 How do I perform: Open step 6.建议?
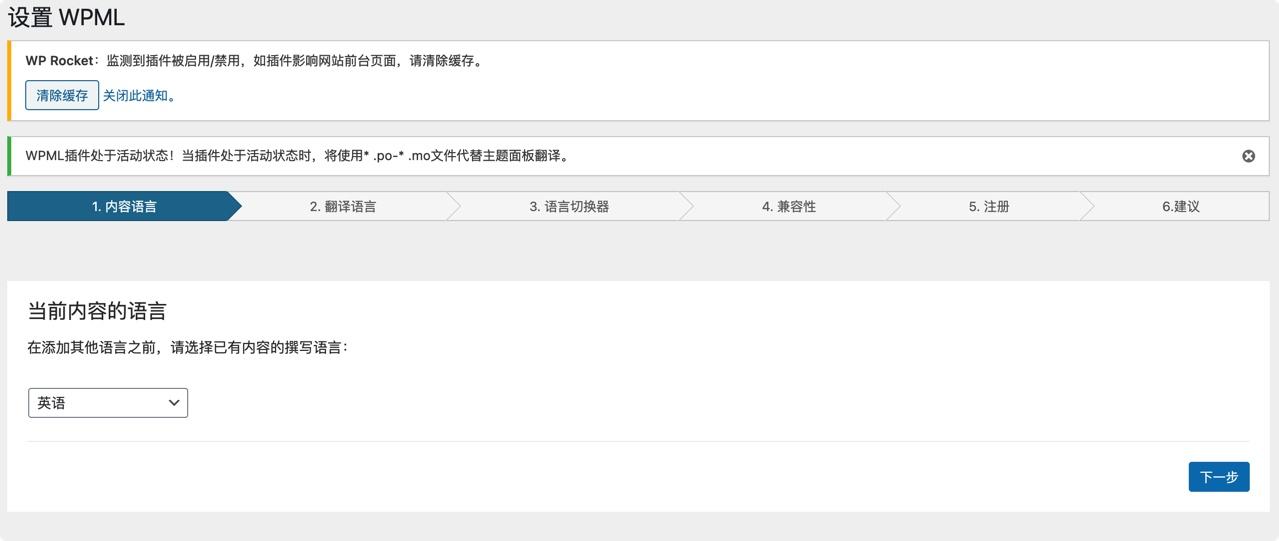1181,206
